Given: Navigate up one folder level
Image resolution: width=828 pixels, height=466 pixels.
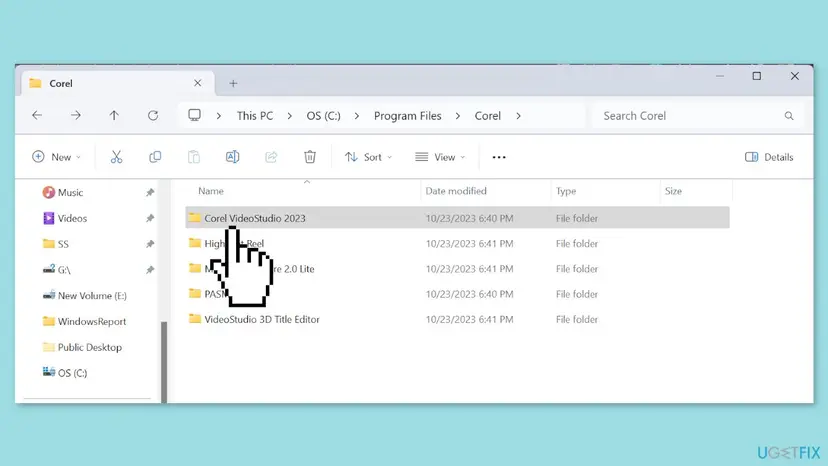Looking at the screenshot, I should point(114,115).
